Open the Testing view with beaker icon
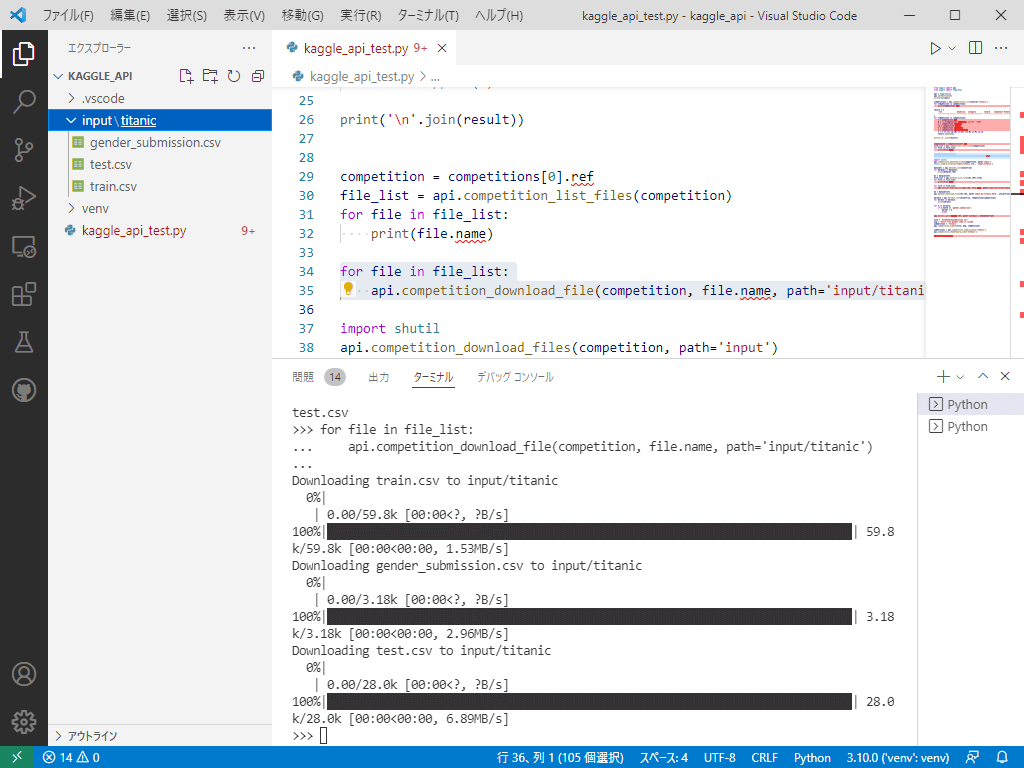Screen dimensions: 1024x768 (x=24, y=341)
